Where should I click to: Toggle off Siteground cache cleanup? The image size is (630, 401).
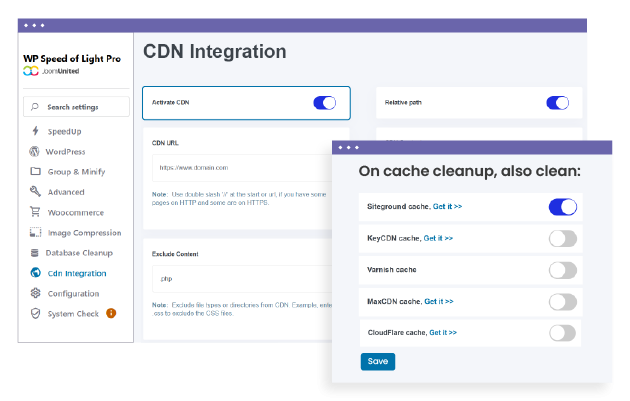tap(563, 207)
